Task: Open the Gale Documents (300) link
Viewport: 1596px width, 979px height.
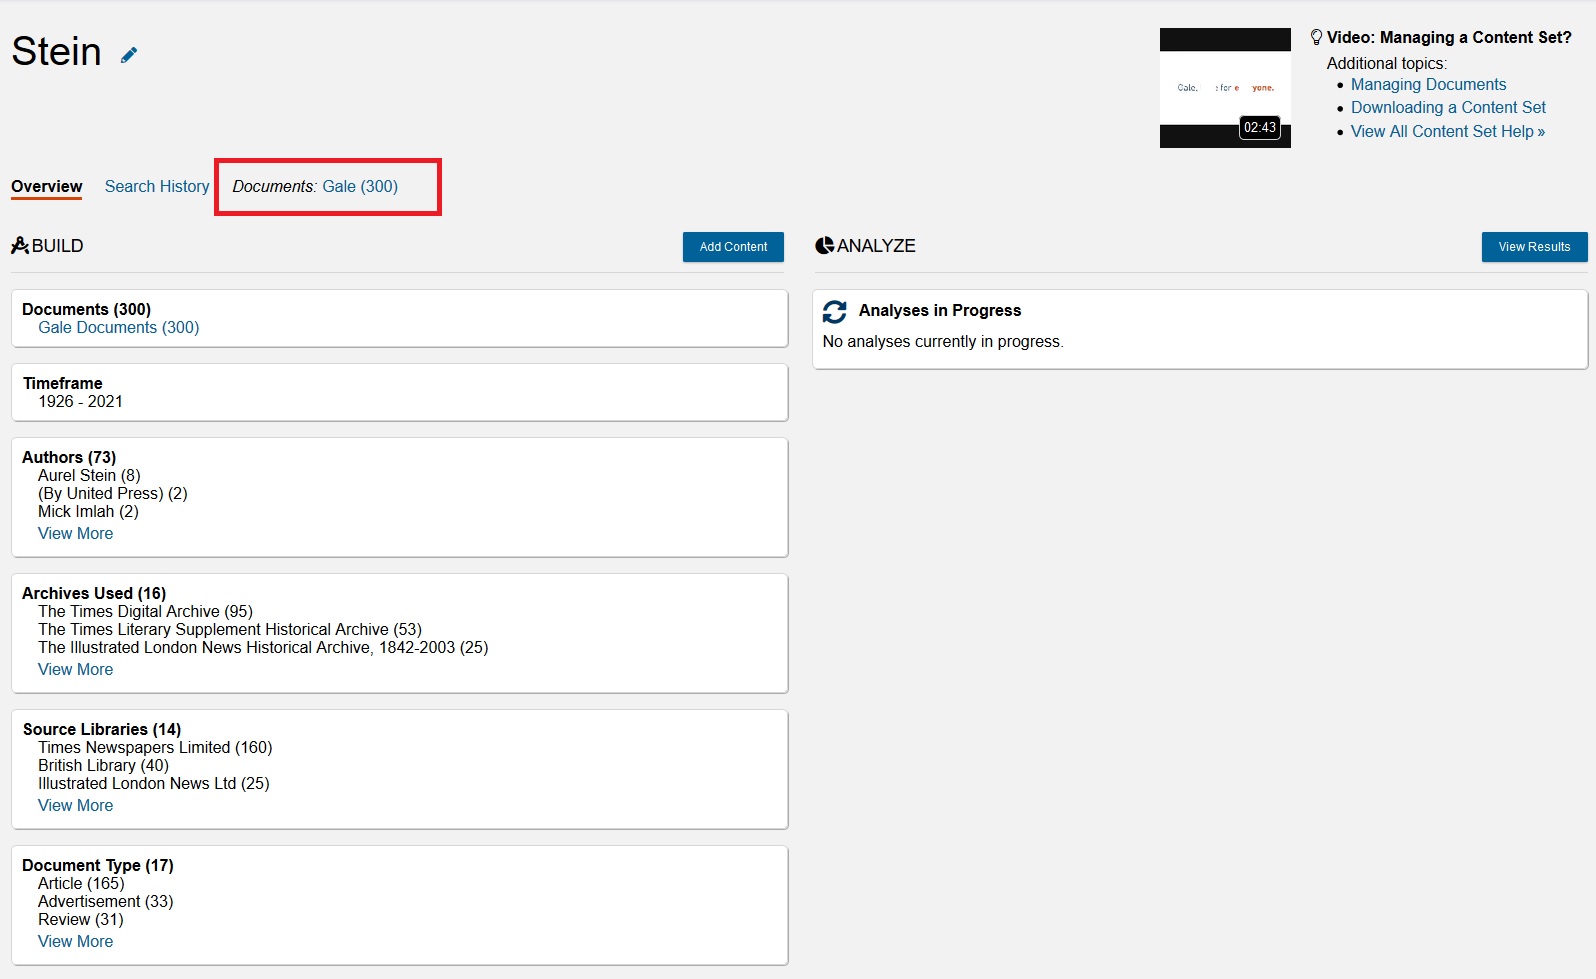Action: [118, 327]
